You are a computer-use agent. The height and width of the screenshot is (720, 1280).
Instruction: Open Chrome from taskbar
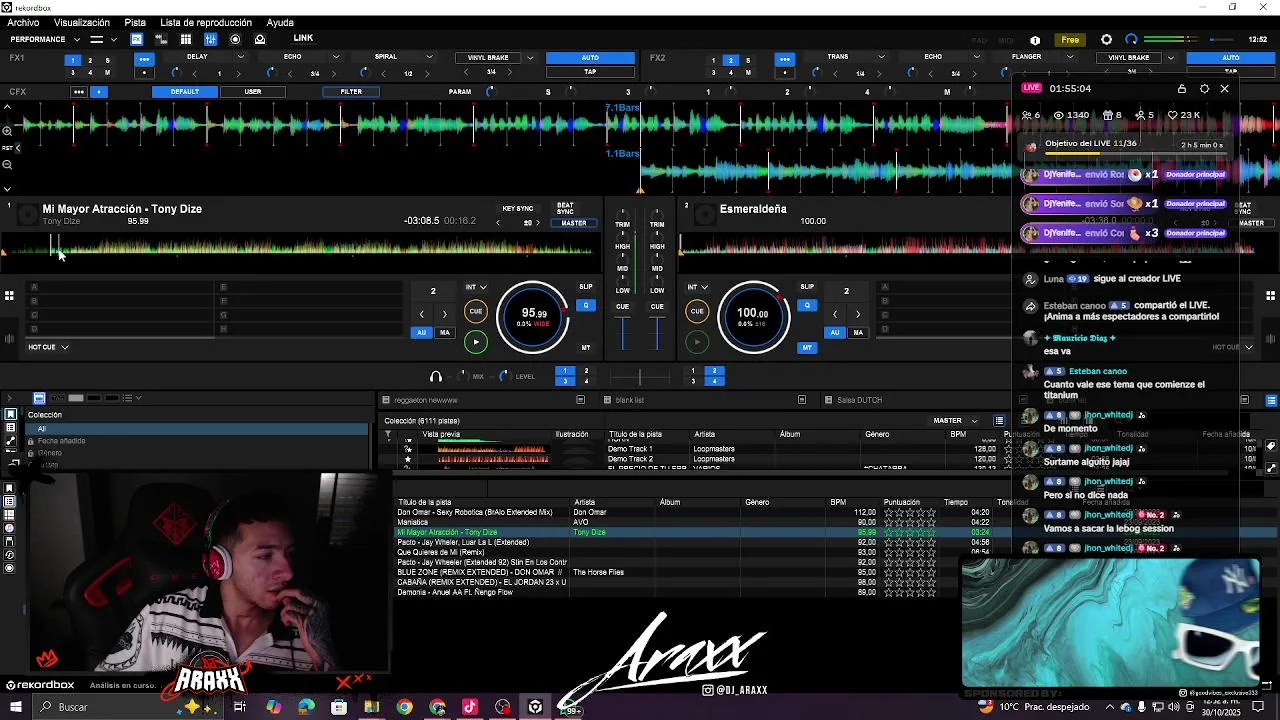(x=404, y=707)
